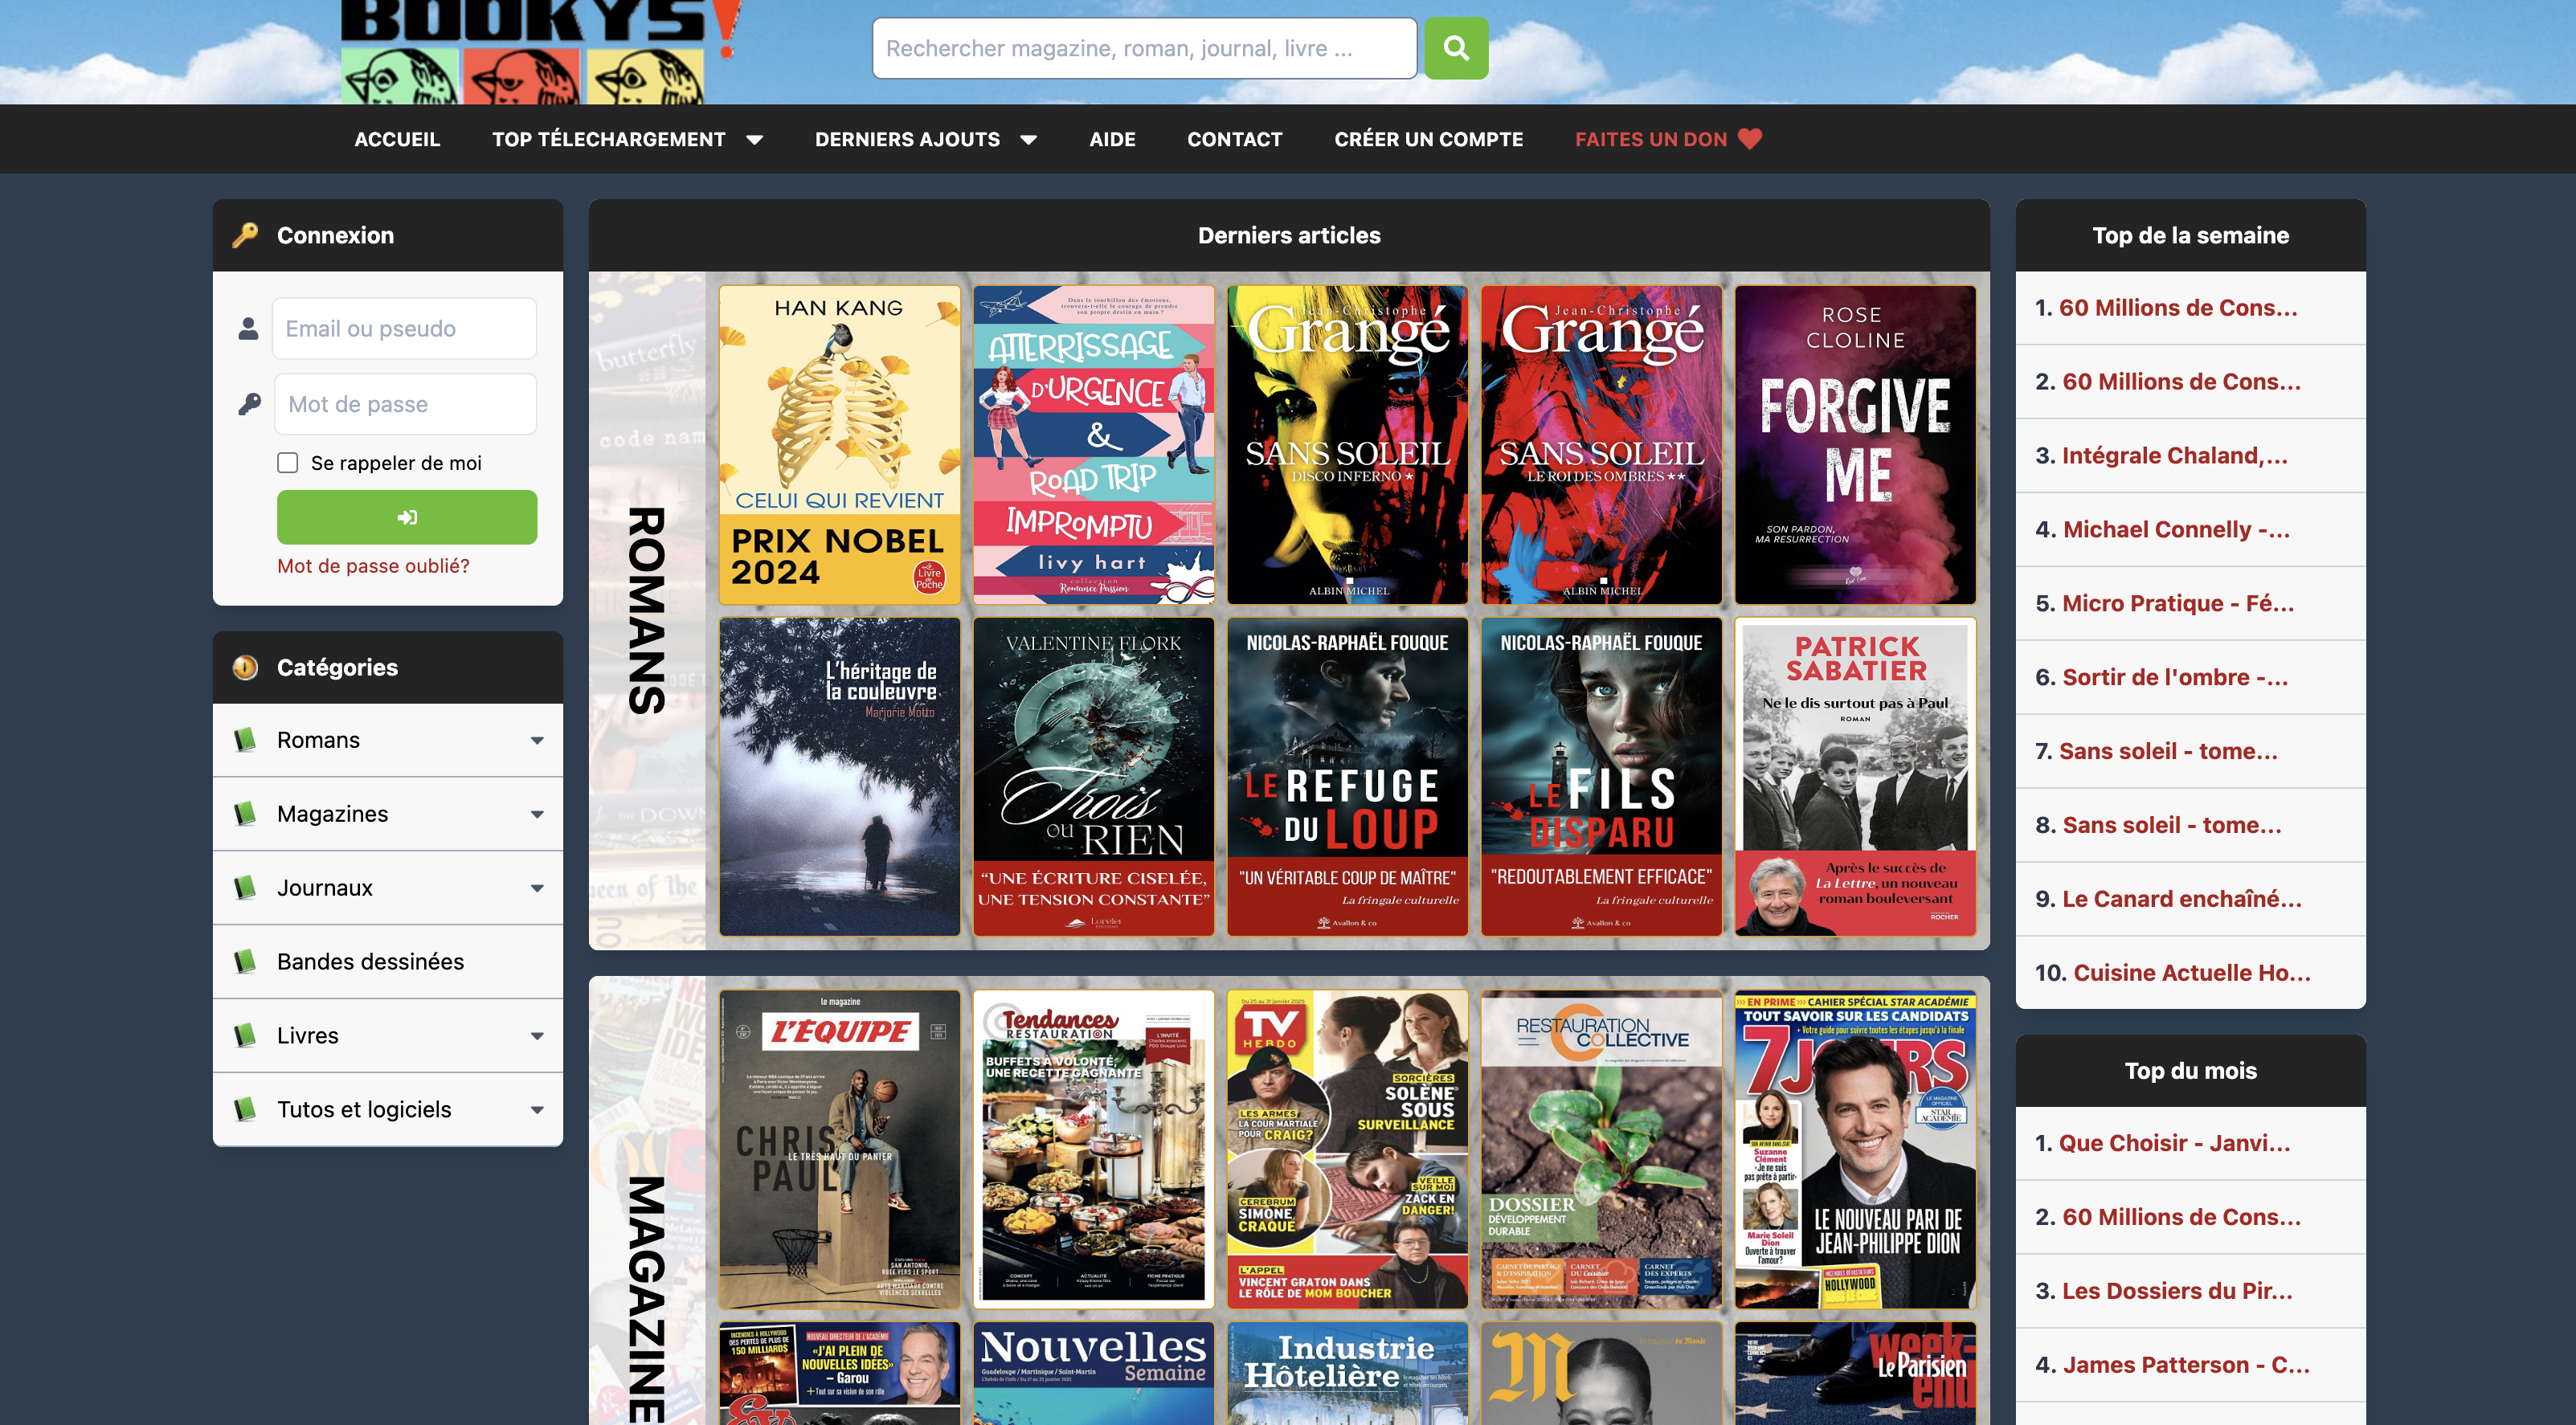This screenshot has height=1425, width=2576.
Task: Click the book icon next to Tutos et logiciels
Action: (244, 1110)
